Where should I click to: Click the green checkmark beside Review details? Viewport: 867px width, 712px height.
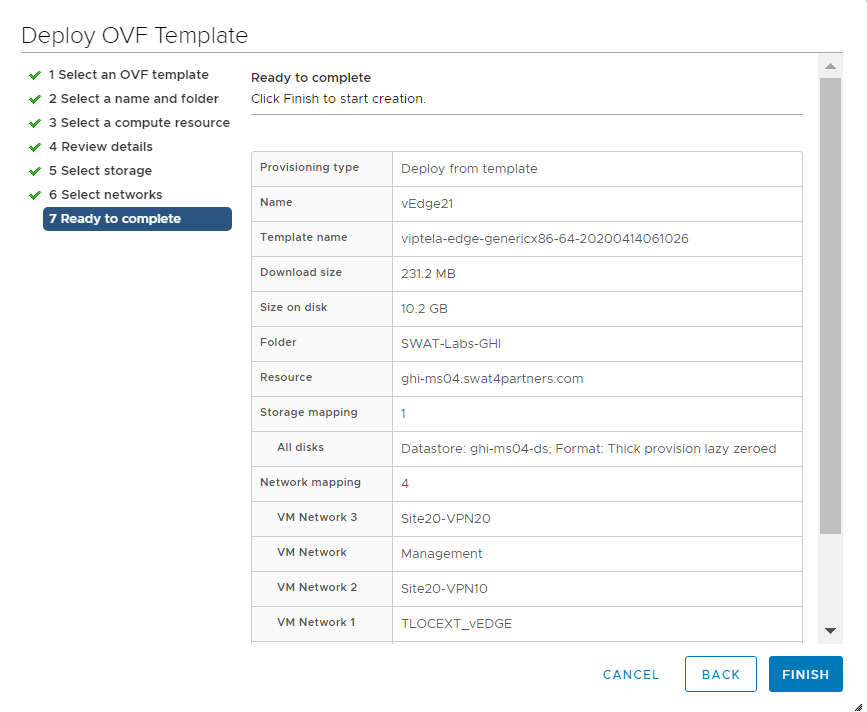35,147
